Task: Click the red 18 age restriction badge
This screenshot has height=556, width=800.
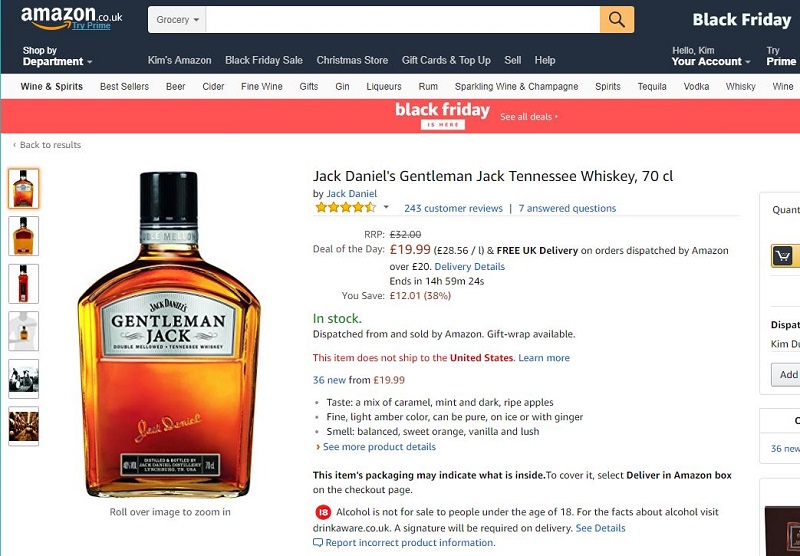Action: pyautogui.click(x=322, y=512)
